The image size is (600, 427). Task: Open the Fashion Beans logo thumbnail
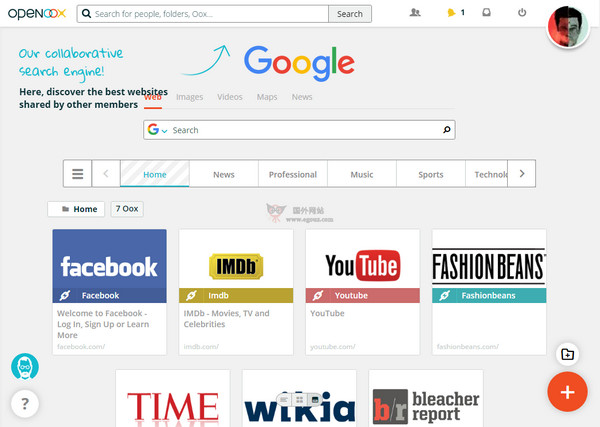pos(489,259)
